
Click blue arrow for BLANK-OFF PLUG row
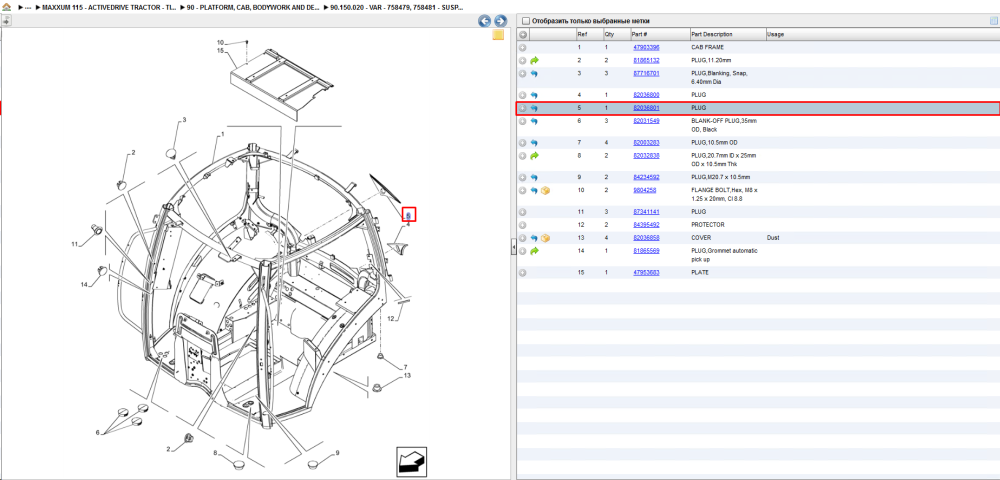pos(534,121)
